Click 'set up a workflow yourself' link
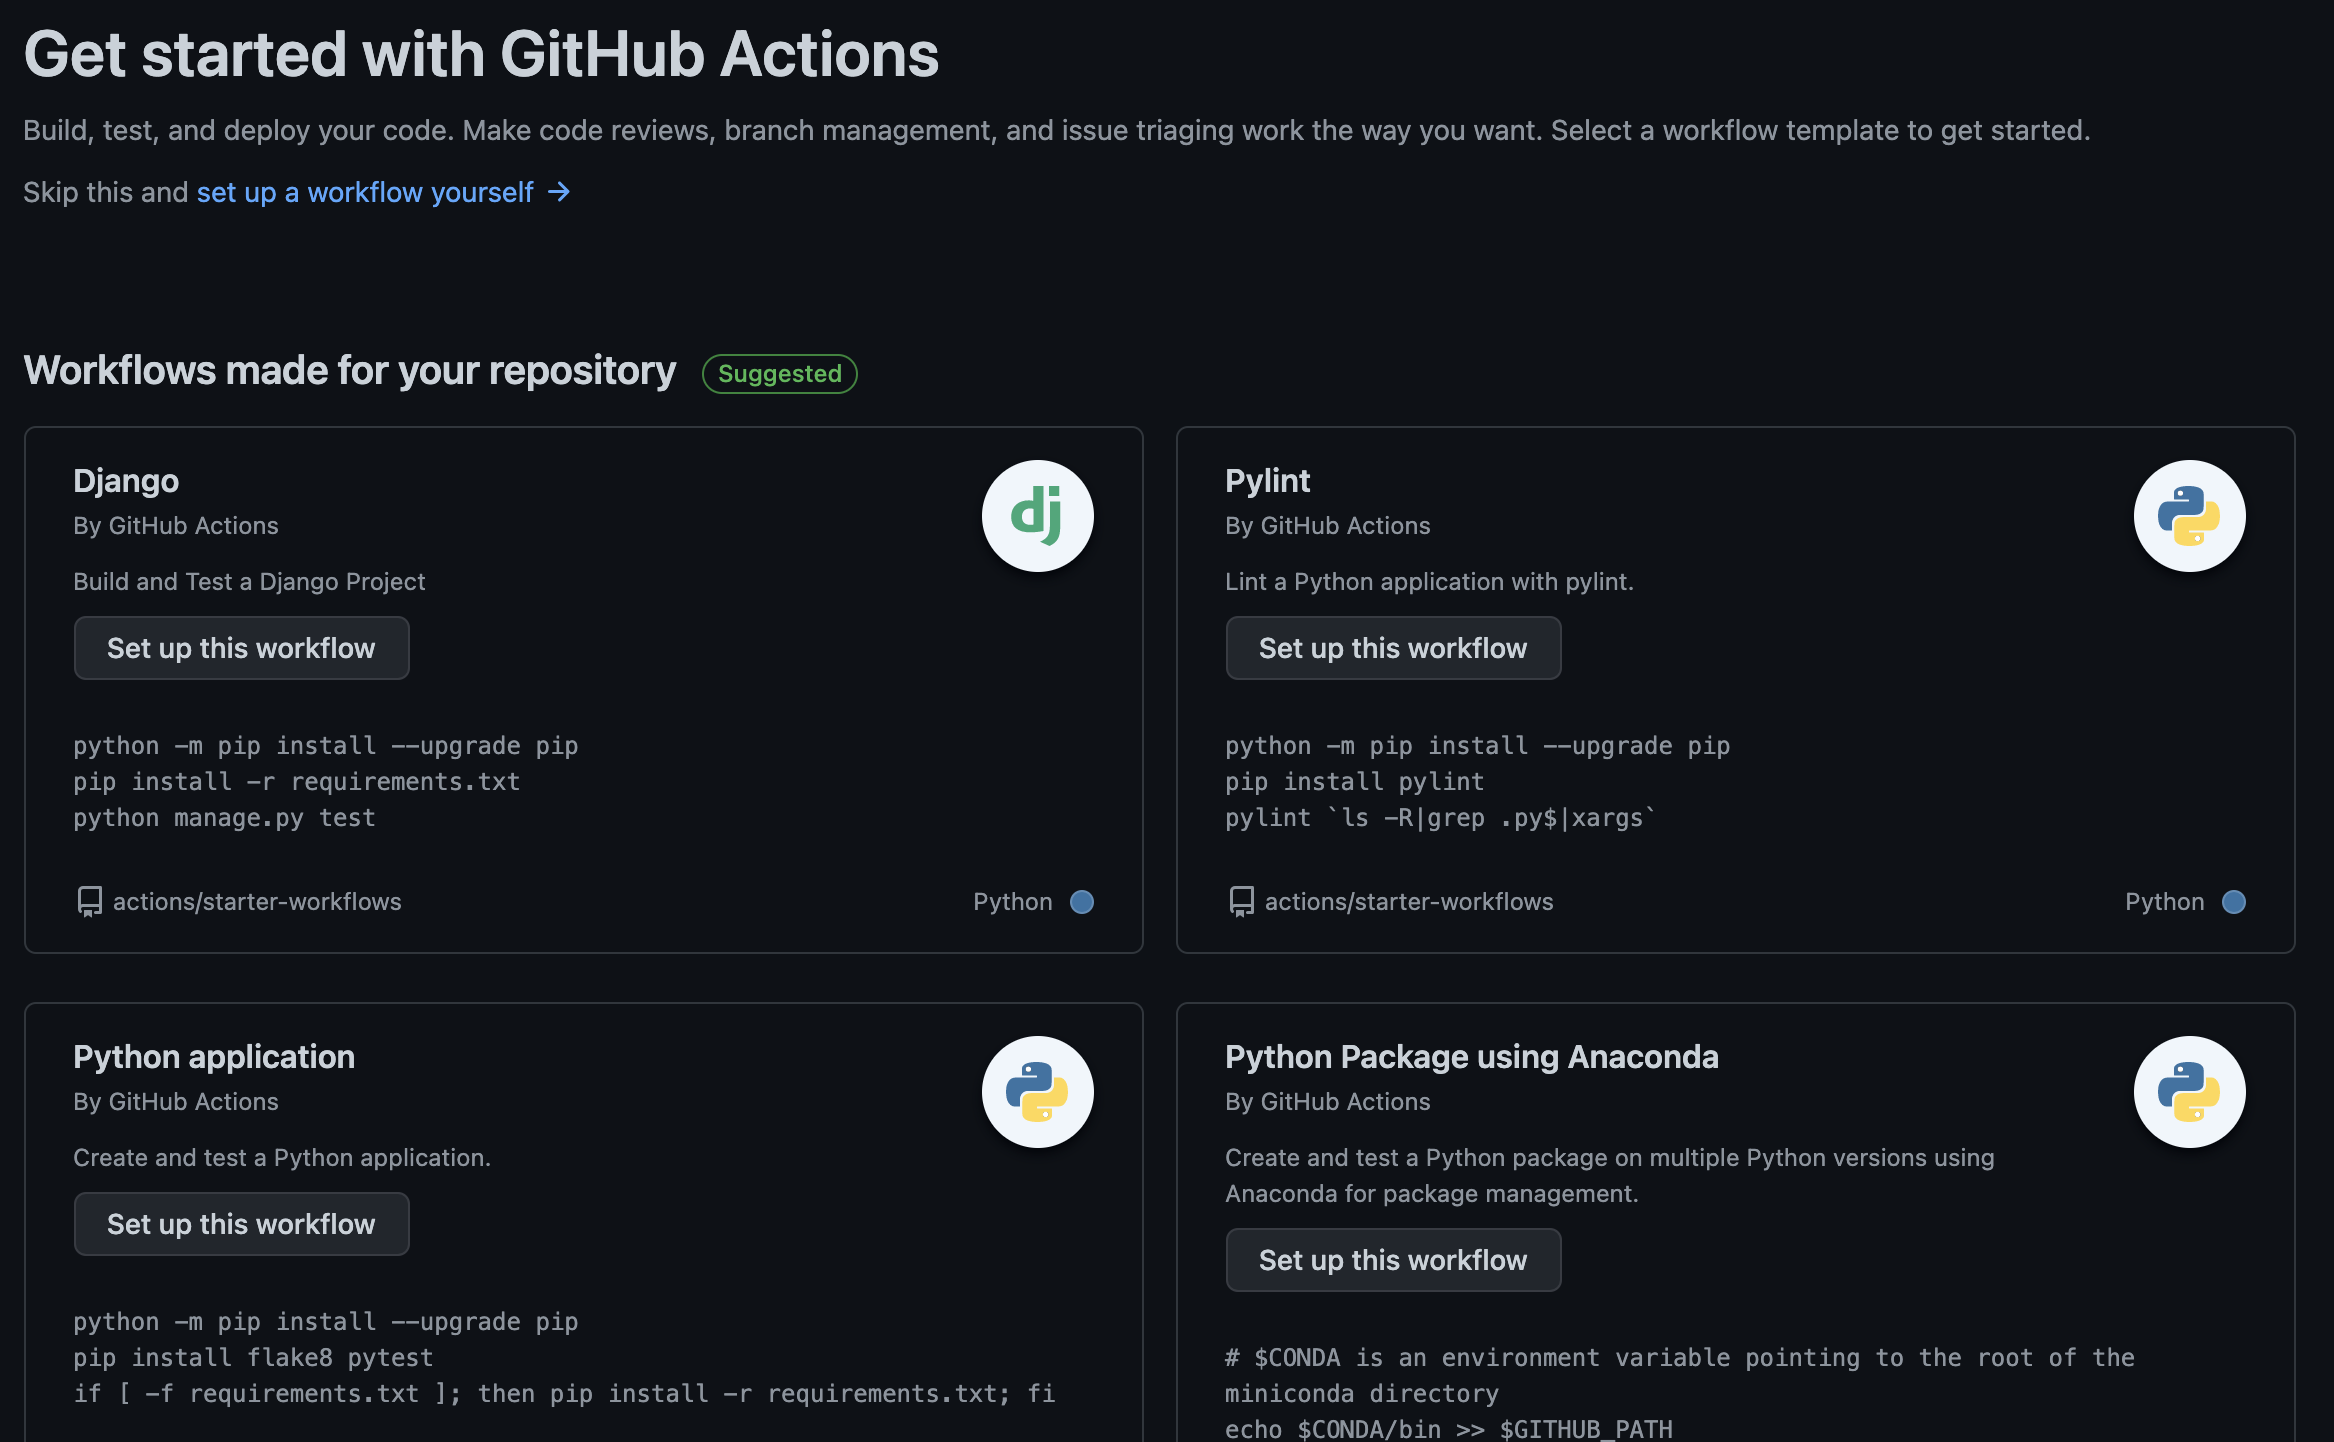This screenshot has width=2334, height=1442. pos(365,190)
